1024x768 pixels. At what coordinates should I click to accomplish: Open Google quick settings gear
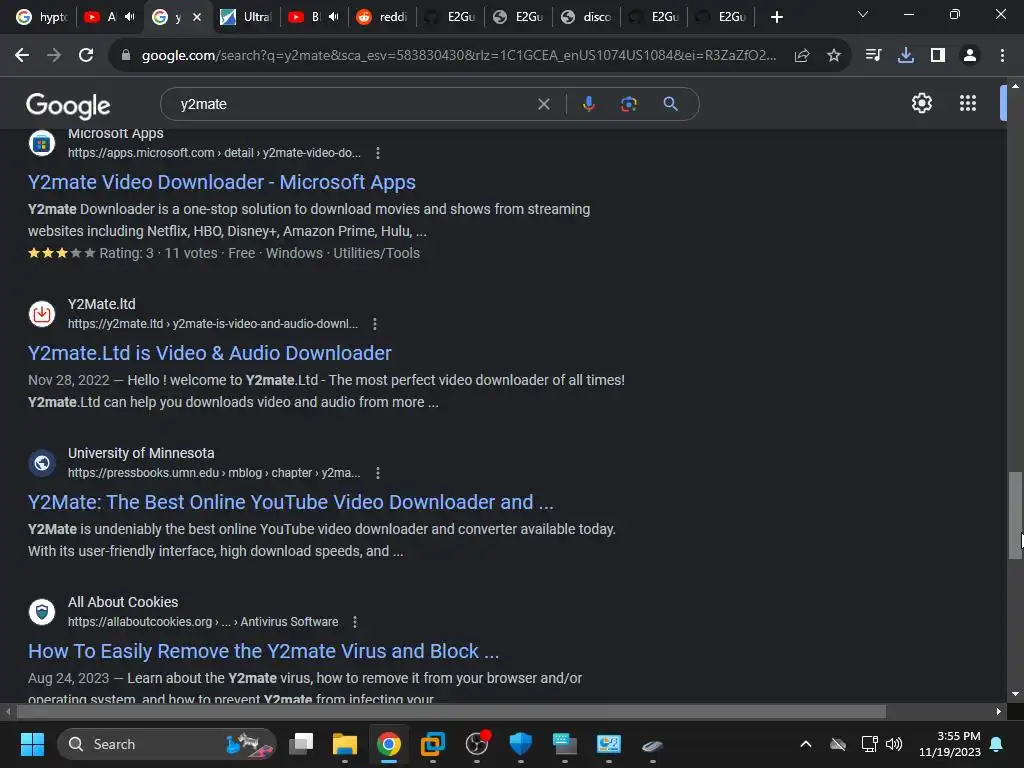[921, 103]
